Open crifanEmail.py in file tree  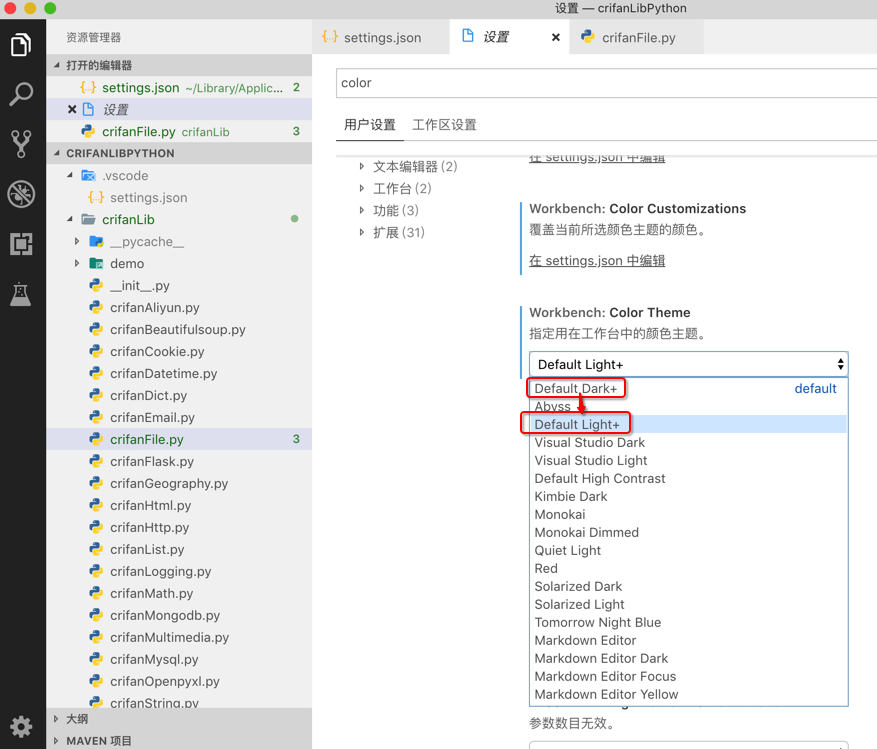point(179,417)
